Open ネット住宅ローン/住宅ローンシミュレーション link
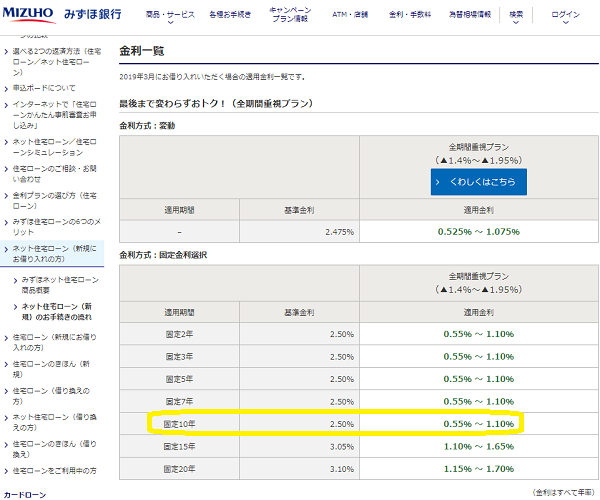 pyautogui.click(x=55, y=147)
